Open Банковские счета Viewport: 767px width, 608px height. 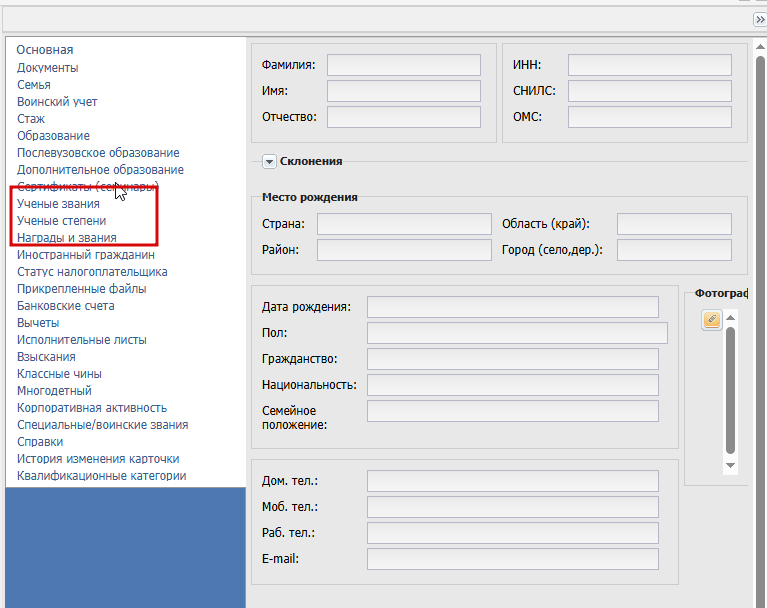[x=66, y=306]
